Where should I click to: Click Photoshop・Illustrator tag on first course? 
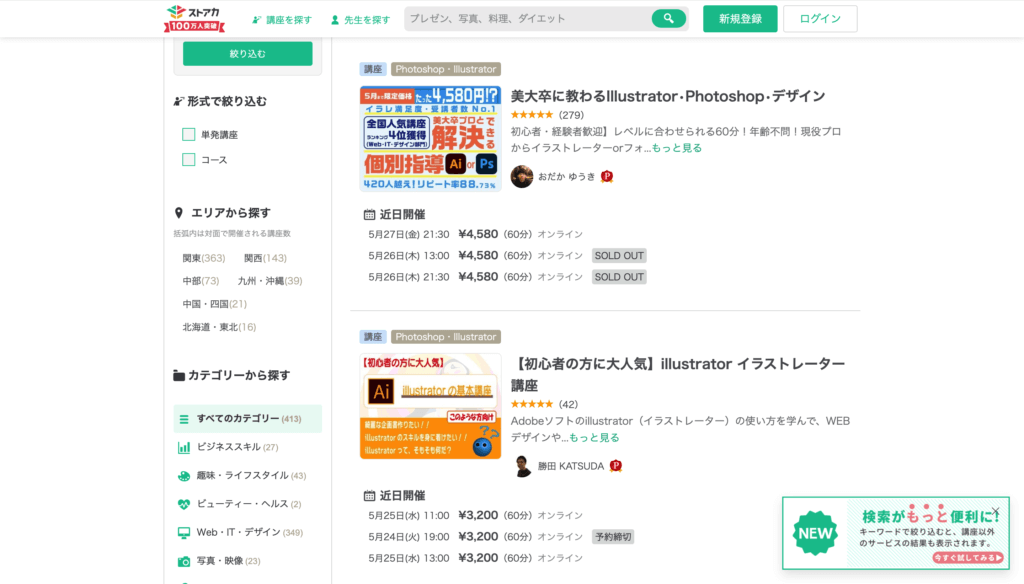[445, 69]
